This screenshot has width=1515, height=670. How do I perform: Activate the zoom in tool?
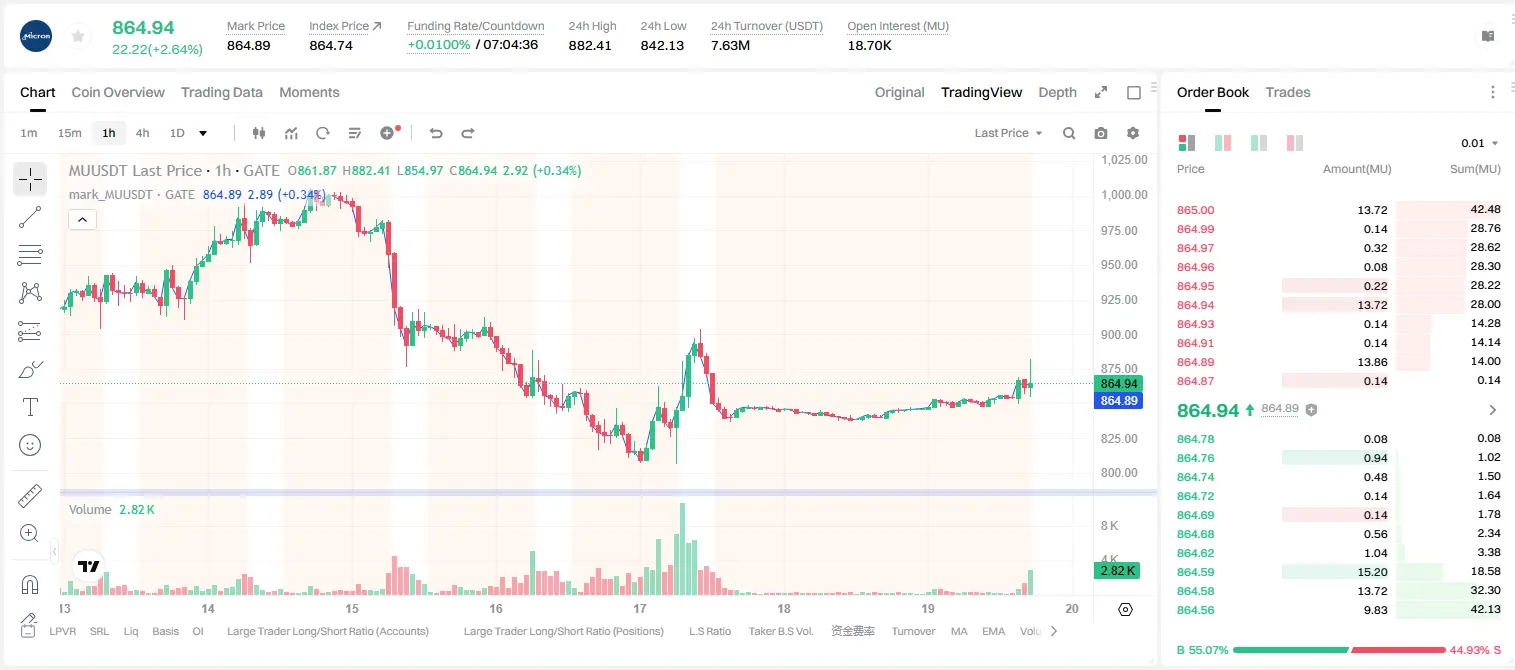(30, 533)
